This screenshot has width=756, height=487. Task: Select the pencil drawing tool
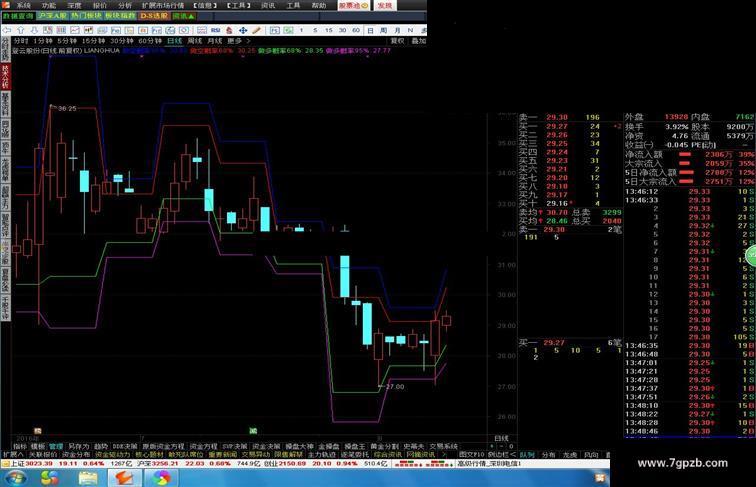[256, 30]
